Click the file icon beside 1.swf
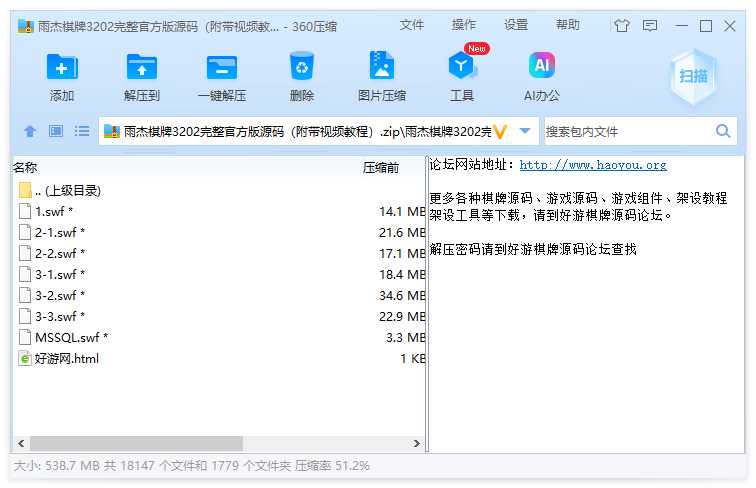The height and width of the screenshot is (488, 756). [25, 211]
